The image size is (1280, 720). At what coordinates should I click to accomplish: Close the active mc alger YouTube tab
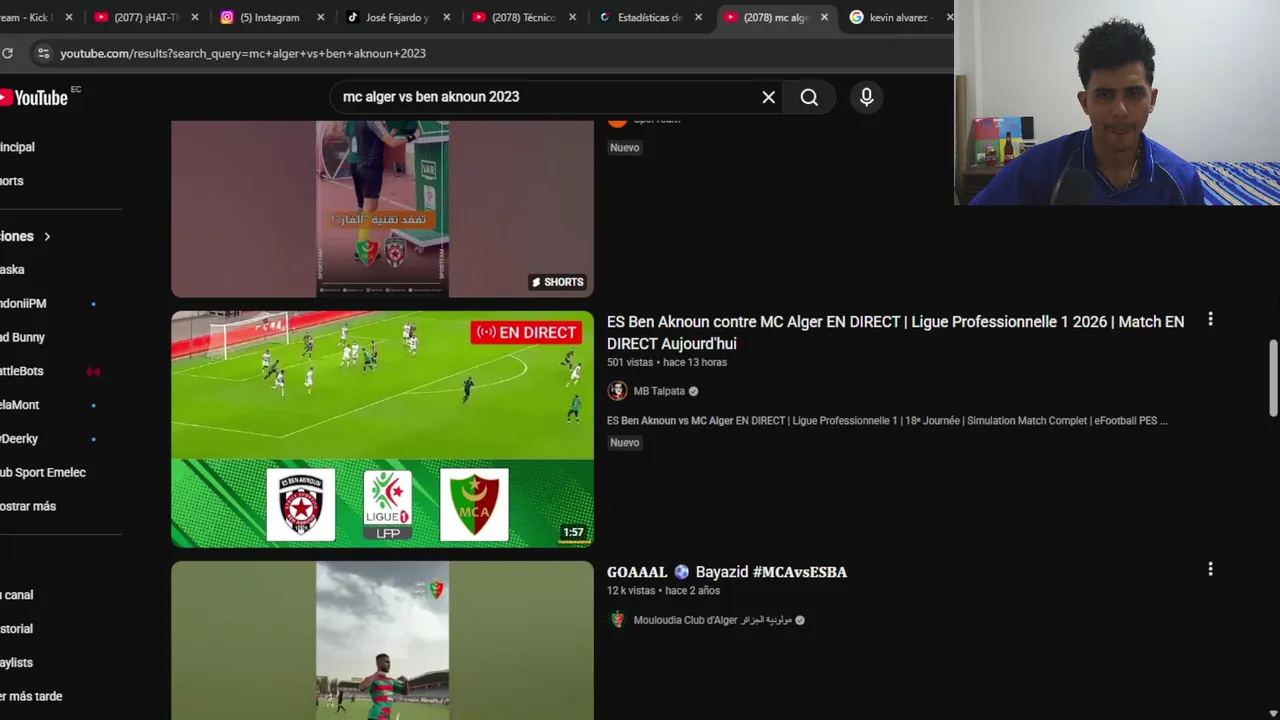(825, 17)
